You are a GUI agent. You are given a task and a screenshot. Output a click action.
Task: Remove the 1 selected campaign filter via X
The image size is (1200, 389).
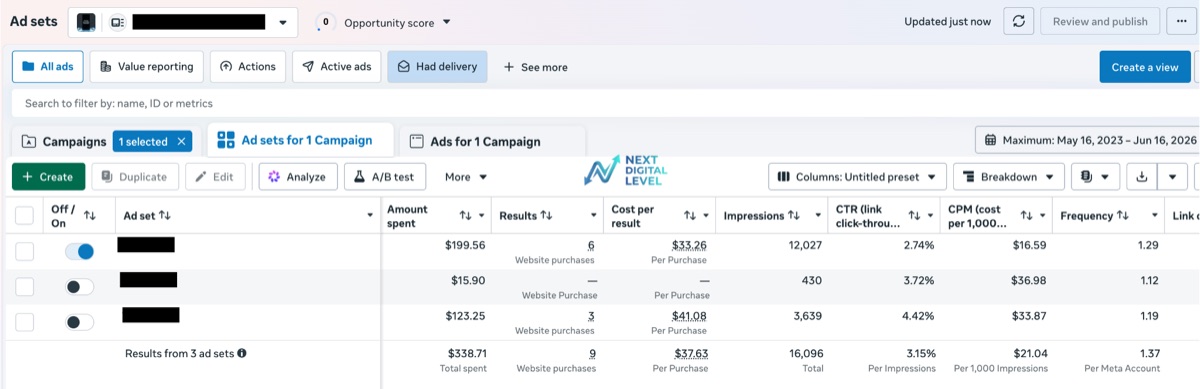181,142
